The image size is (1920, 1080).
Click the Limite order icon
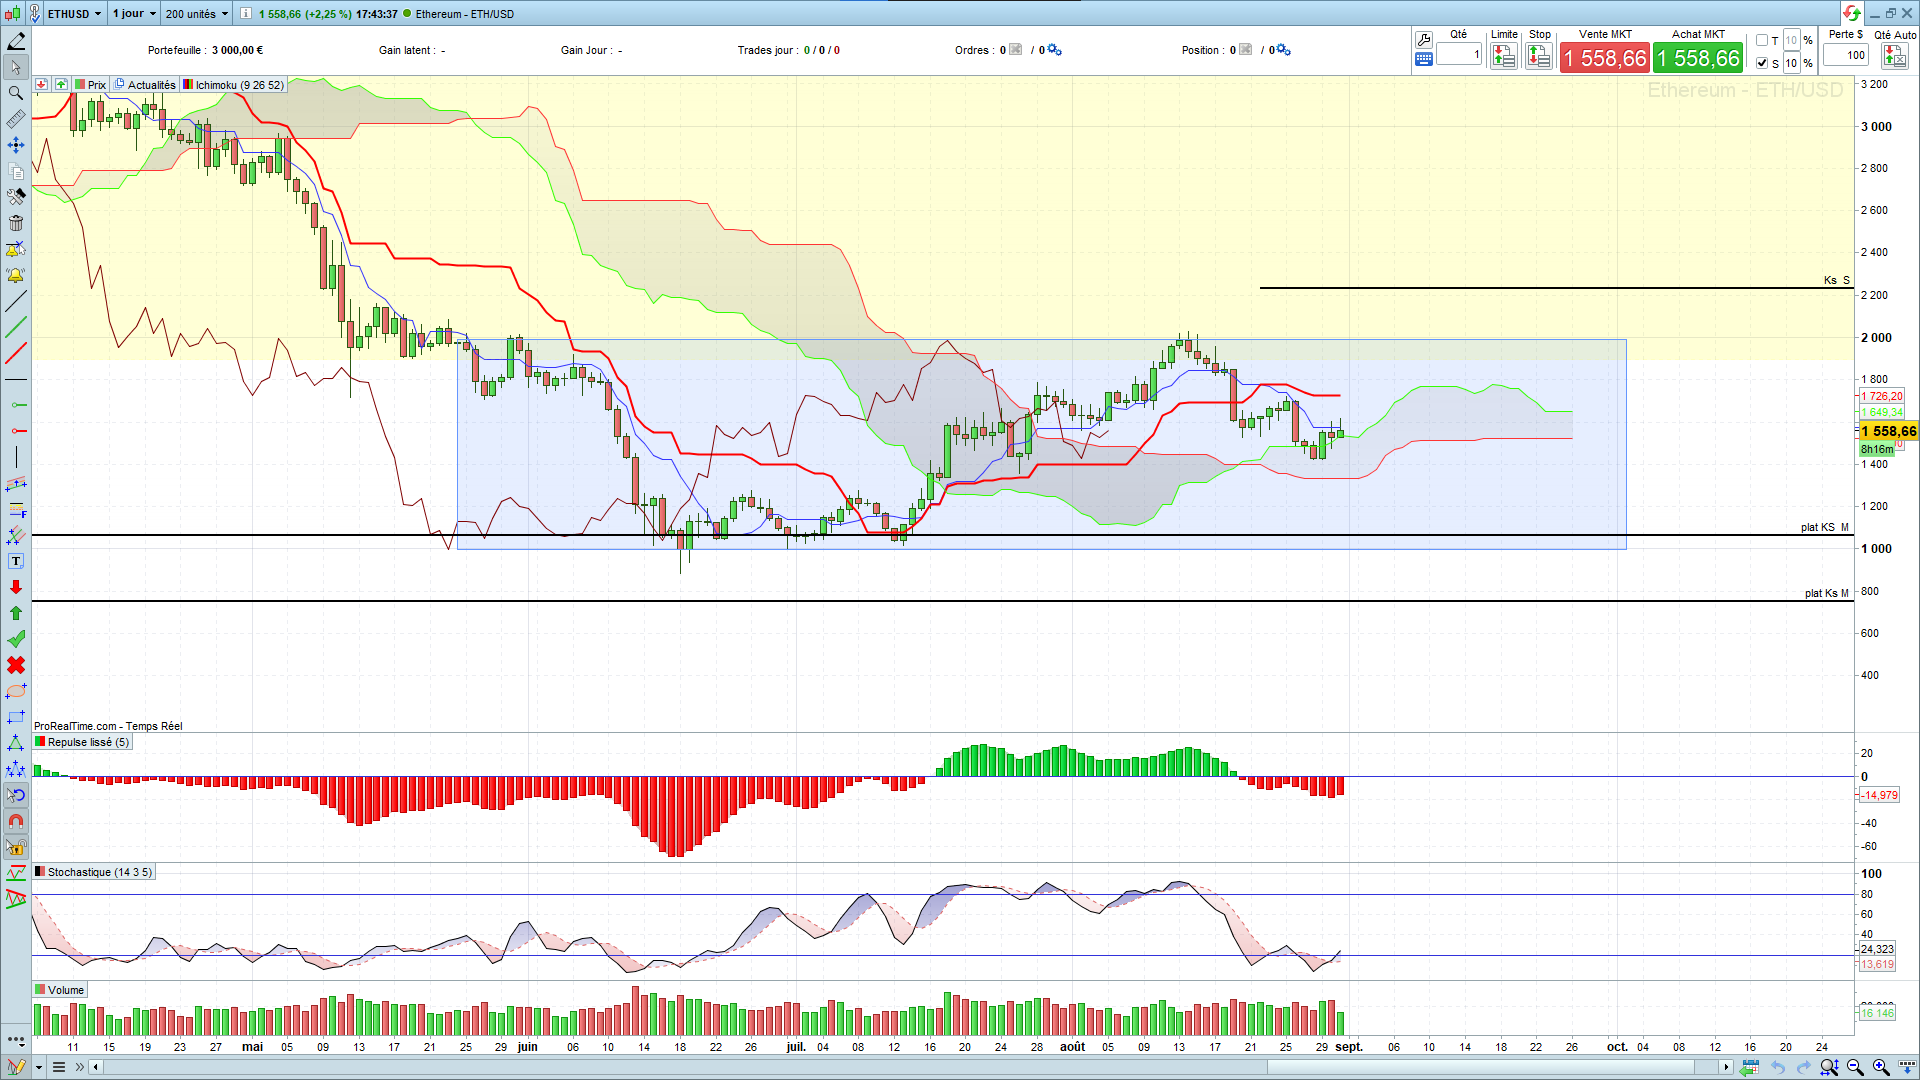1504,57
